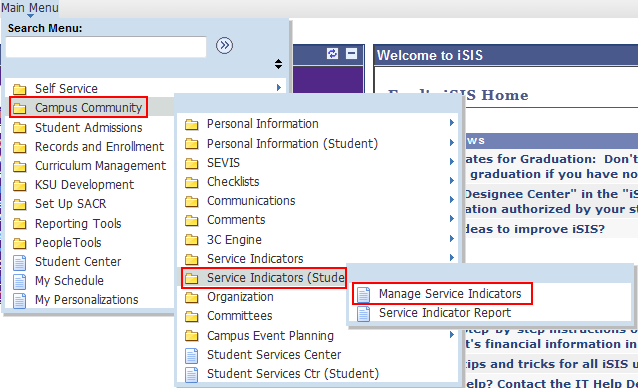Click the Set Up SACR text label
This screenshot has width=638, height=388.
click(x=70, y=204)
